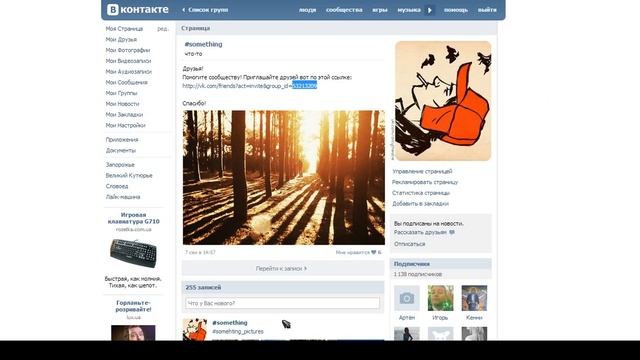Screen dimensions: 640x360
Task: Open subscriber Артём's placeholder avatar
Action: click(x=407, y=298)
